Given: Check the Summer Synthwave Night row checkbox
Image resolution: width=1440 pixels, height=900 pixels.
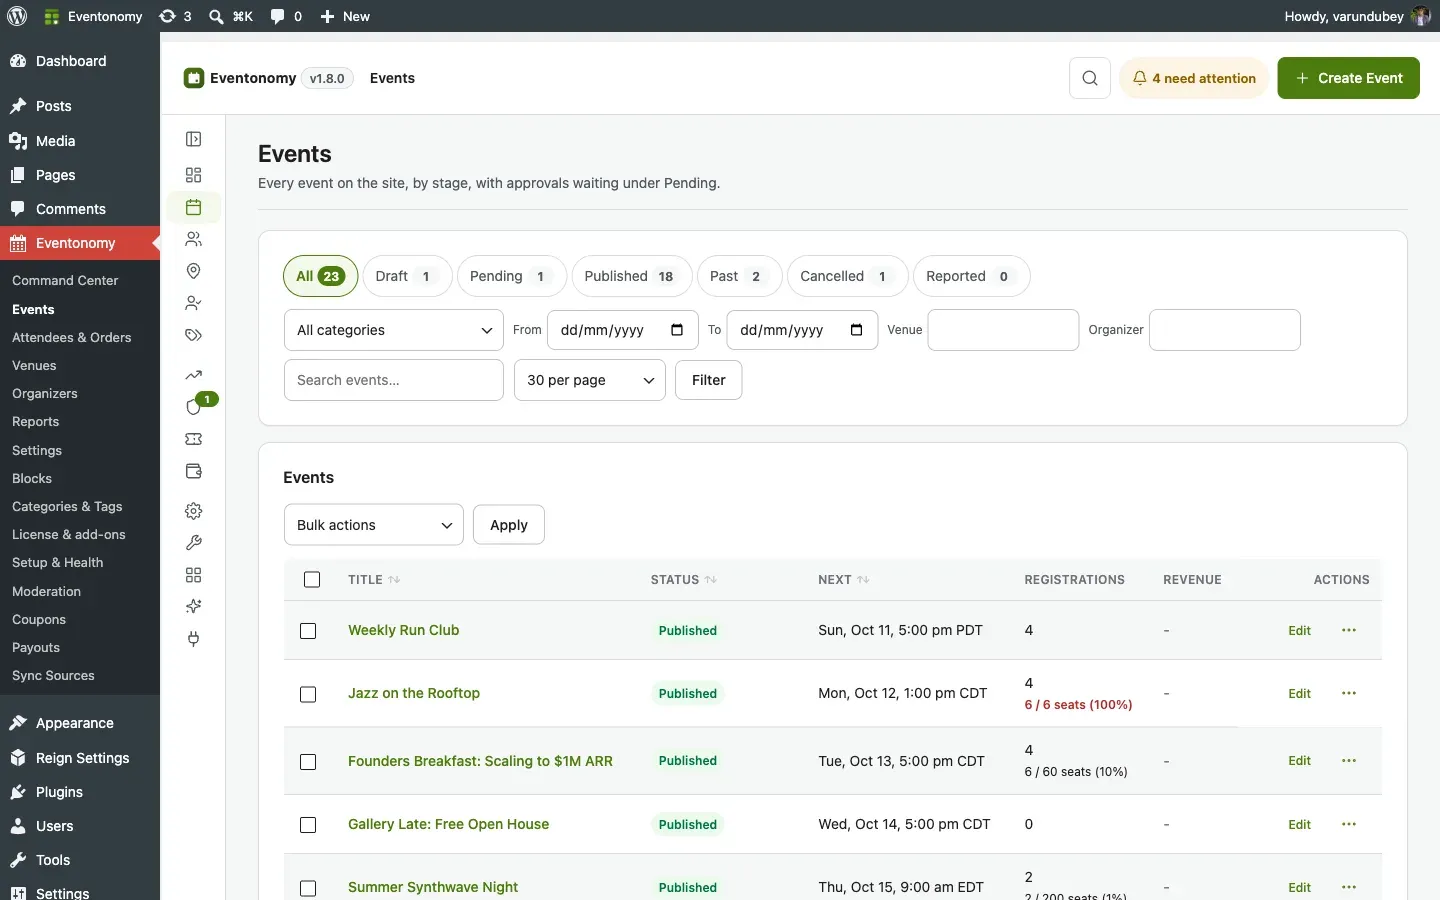Looking at the screenshot, I should click(308, 888).
